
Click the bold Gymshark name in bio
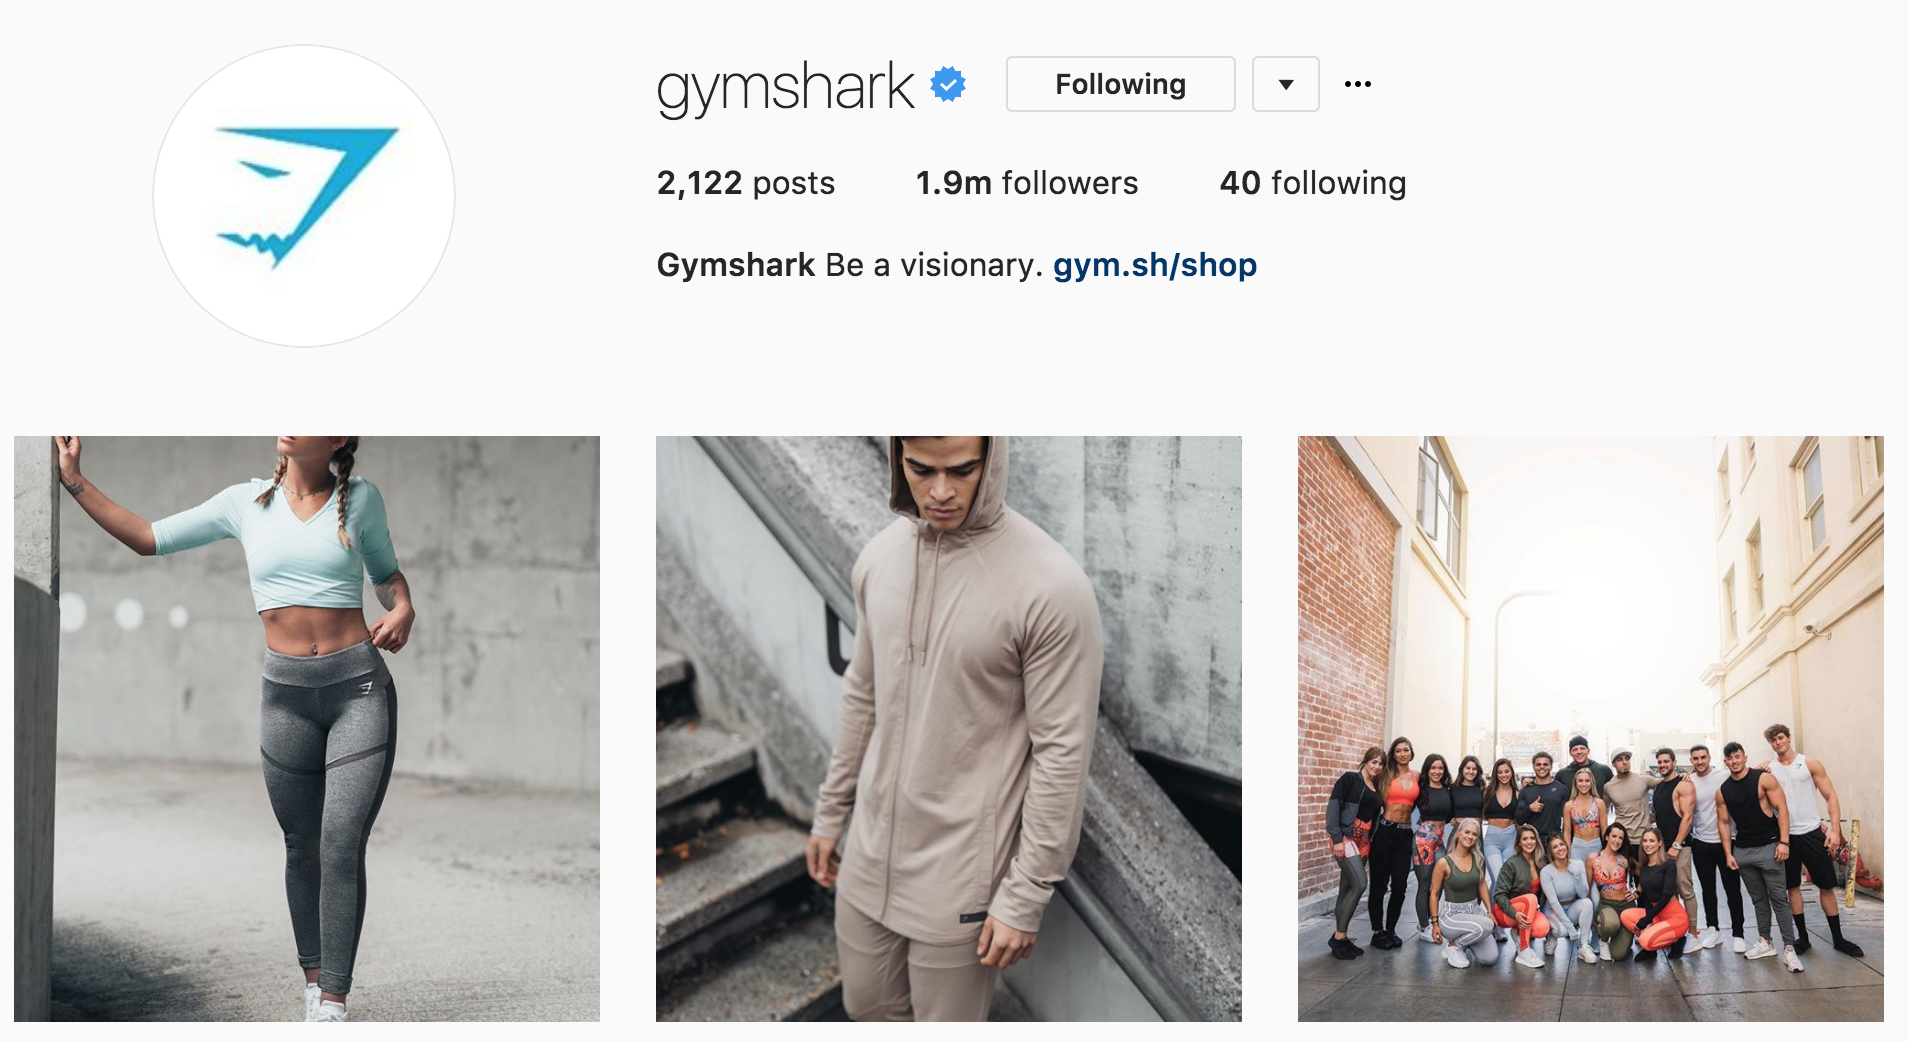pyautogui.click(x=736, y=265)
